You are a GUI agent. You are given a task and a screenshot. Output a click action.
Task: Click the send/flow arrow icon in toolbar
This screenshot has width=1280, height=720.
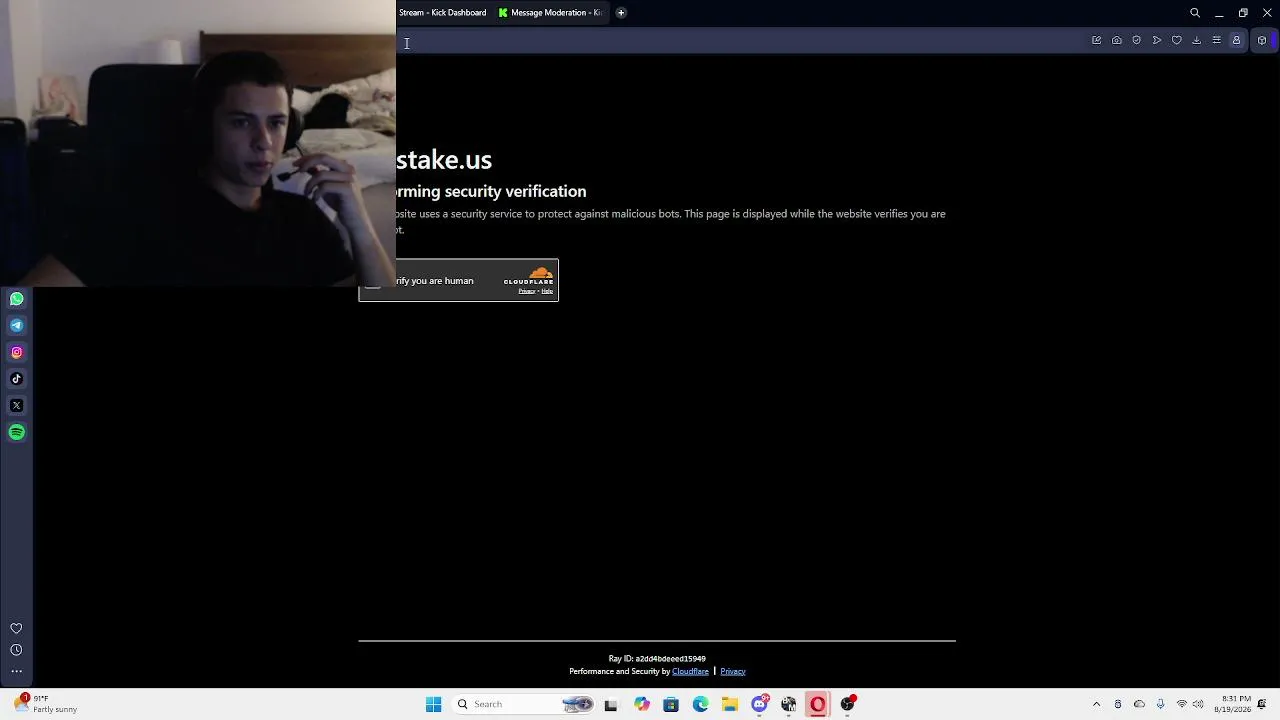[1157, 40]
